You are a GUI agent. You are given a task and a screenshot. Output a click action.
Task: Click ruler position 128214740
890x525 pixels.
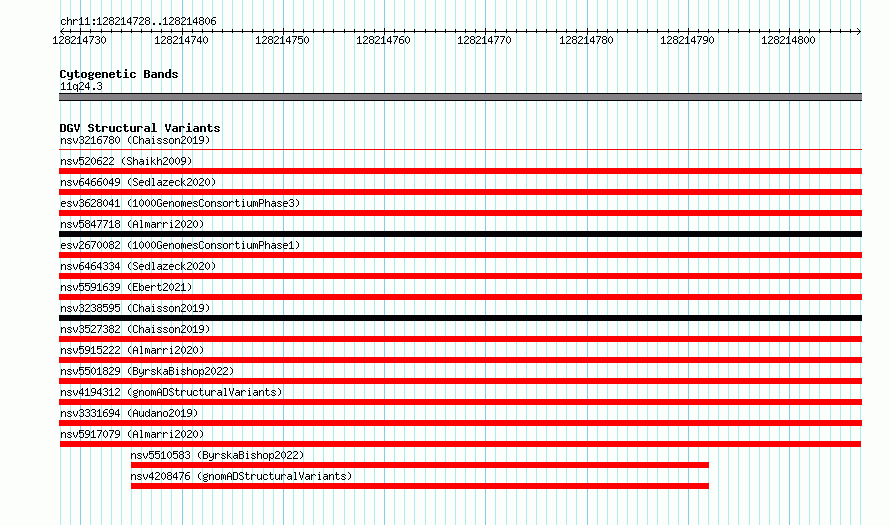181,40
